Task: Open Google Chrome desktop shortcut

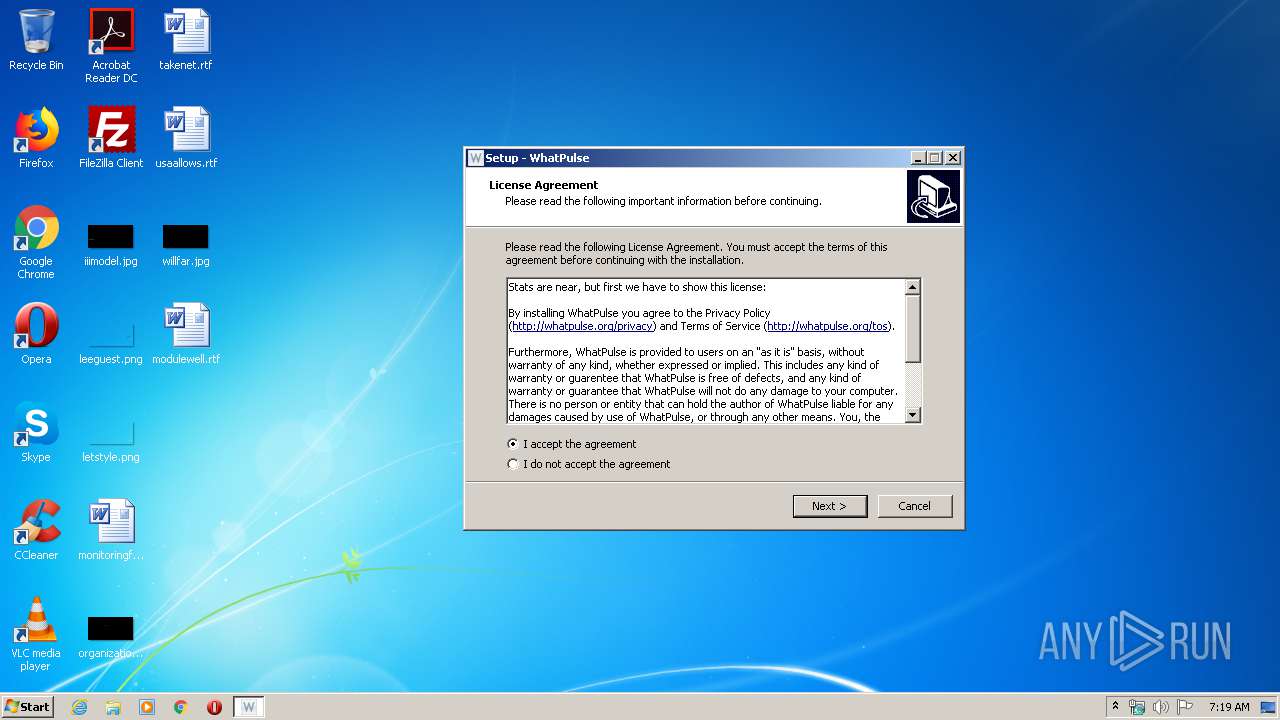Action: coord(36,242)
